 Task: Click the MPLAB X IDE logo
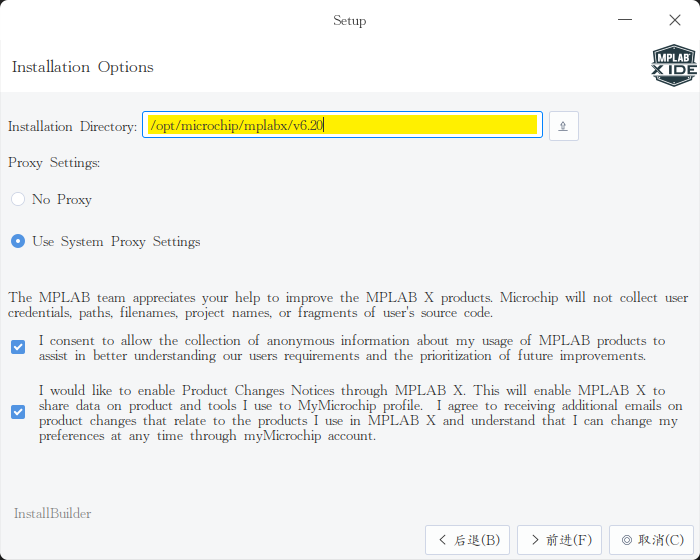[x=674, y=65]
